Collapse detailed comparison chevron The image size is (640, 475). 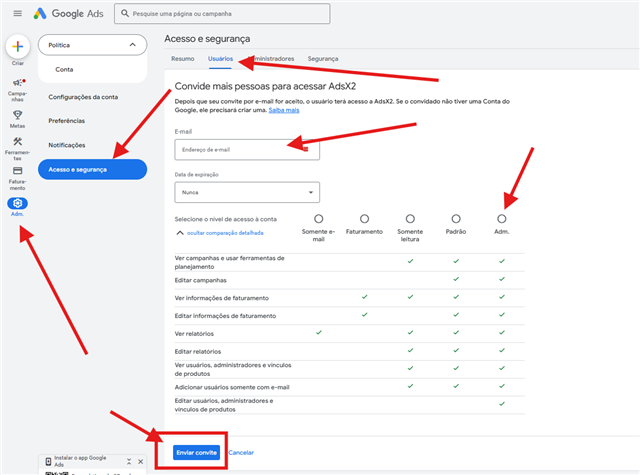180,233
